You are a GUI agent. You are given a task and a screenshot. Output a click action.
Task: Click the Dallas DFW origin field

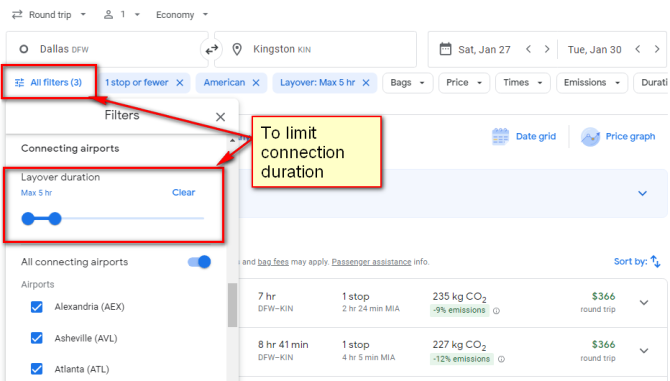pyautogui.click(x=107, y=50)
